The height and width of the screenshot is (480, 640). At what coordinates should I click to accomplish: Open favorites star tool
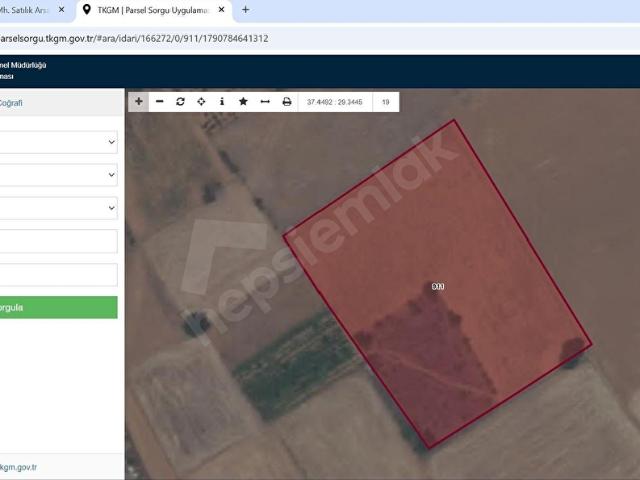[243, 102]
